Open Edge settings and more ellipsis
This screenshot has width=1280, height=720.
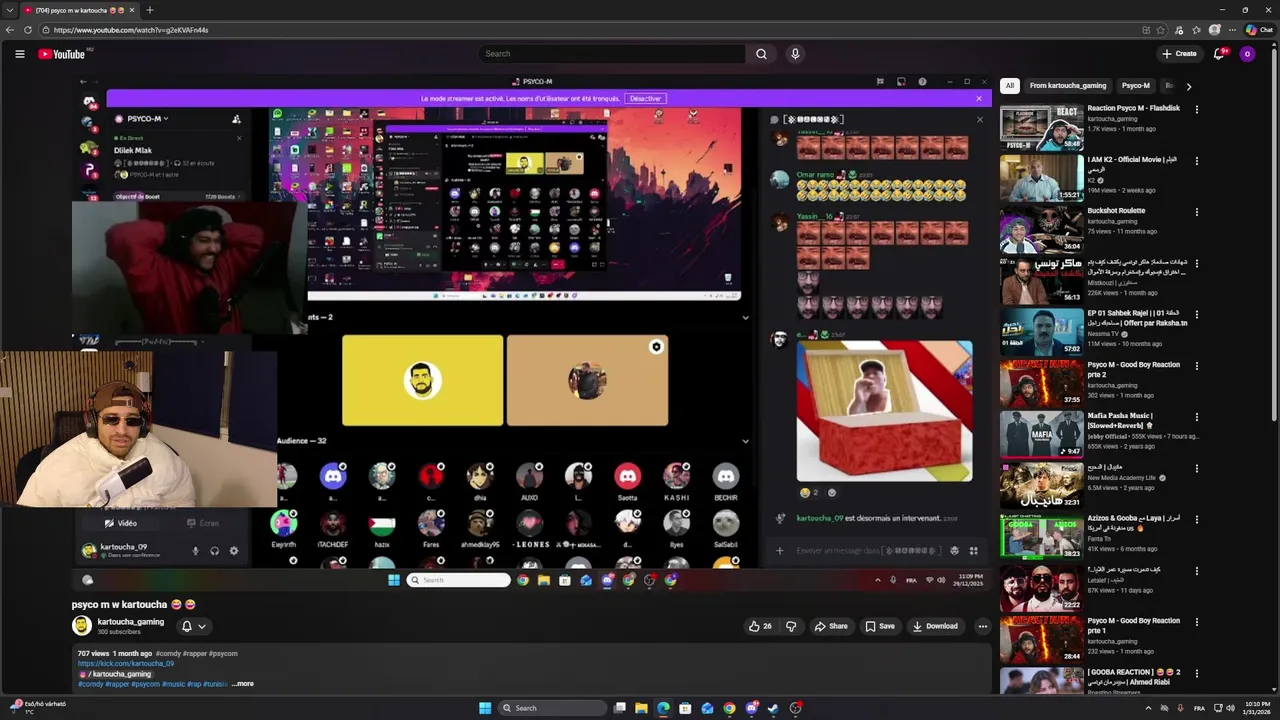tap(1232, 30)
